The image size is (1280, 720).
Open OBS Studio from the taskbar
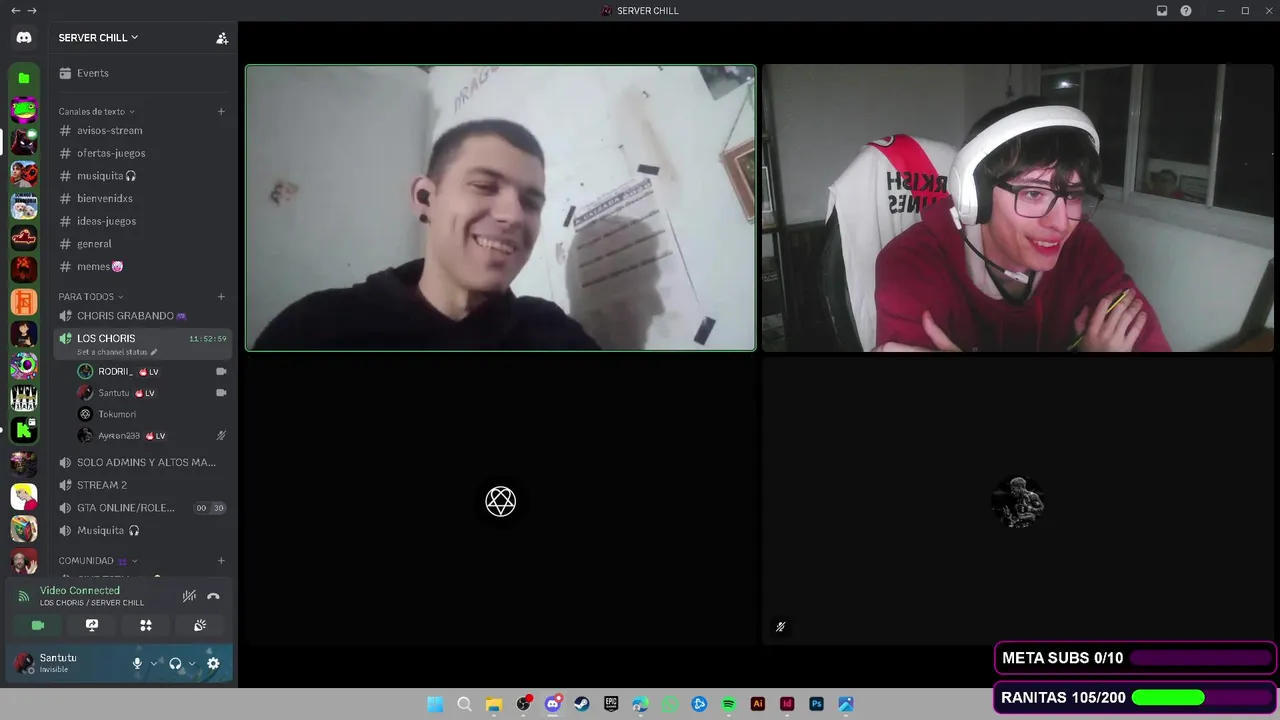(523, 704)
